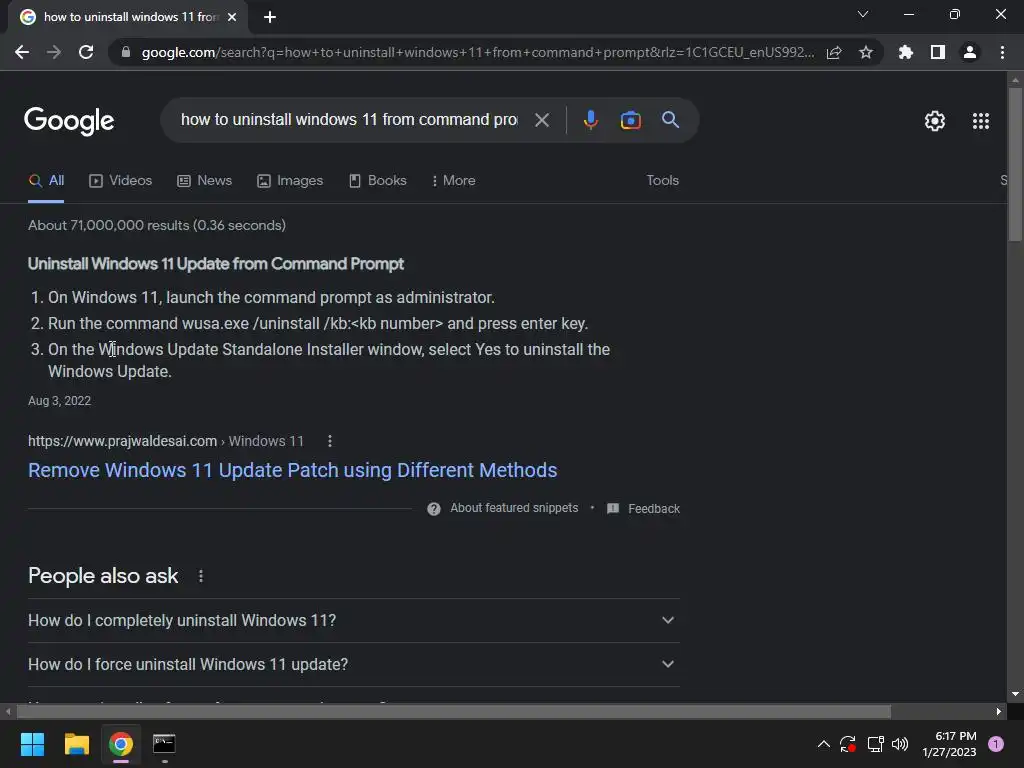Open People also ask options menu
This screenshot has height=768, width=1024.
[x=200, y=576]
